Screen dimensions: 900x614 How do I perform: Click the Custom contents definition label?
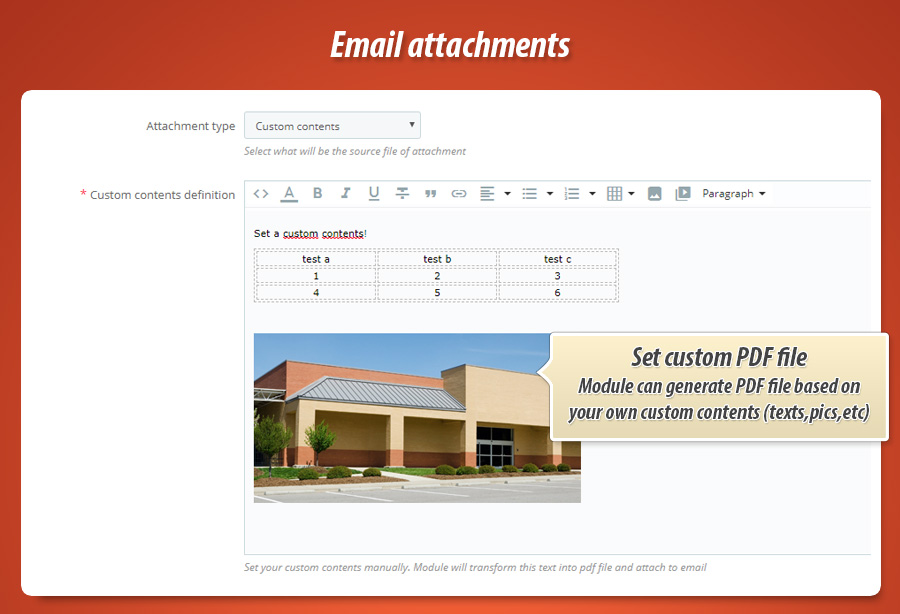coord(160,195)
